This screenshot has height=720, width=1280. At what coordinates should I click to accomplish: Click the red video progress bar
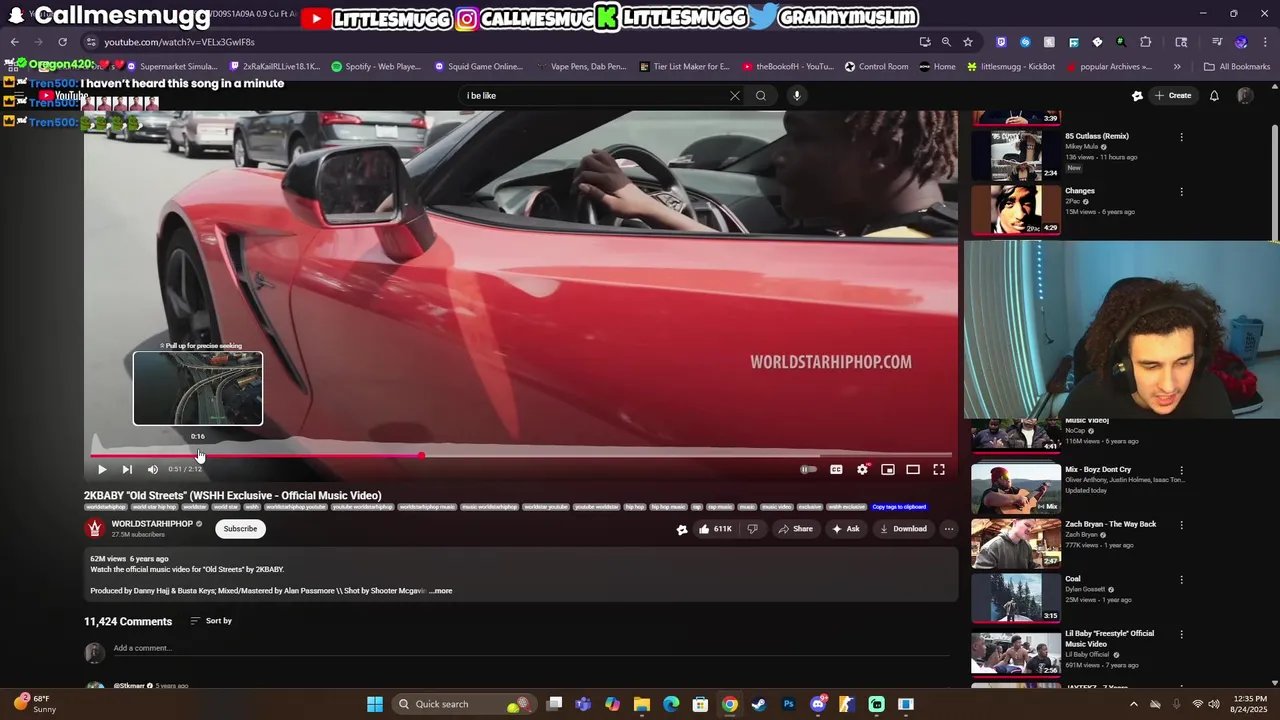coord(256,456)
